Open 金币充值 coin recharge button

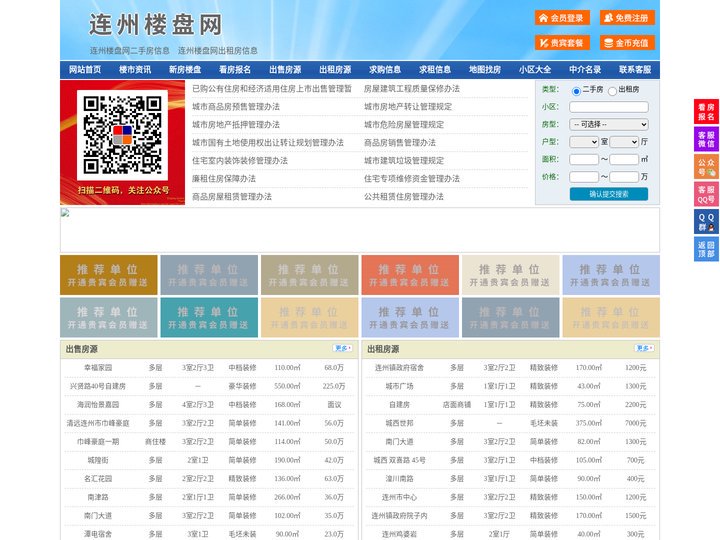627,43
